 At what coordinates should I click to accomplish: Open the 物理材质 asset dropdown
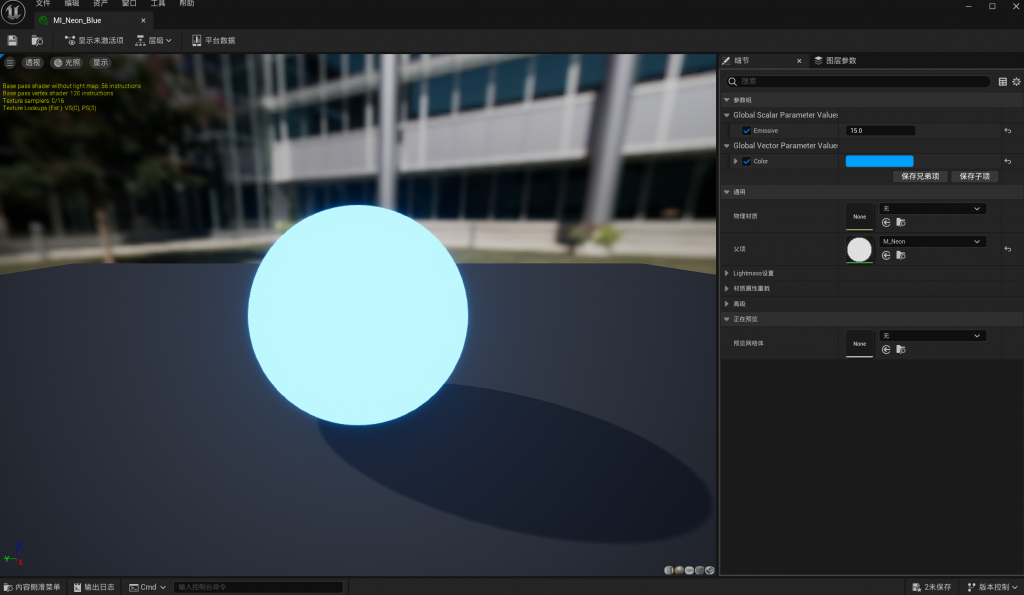(x=932, y=208)
